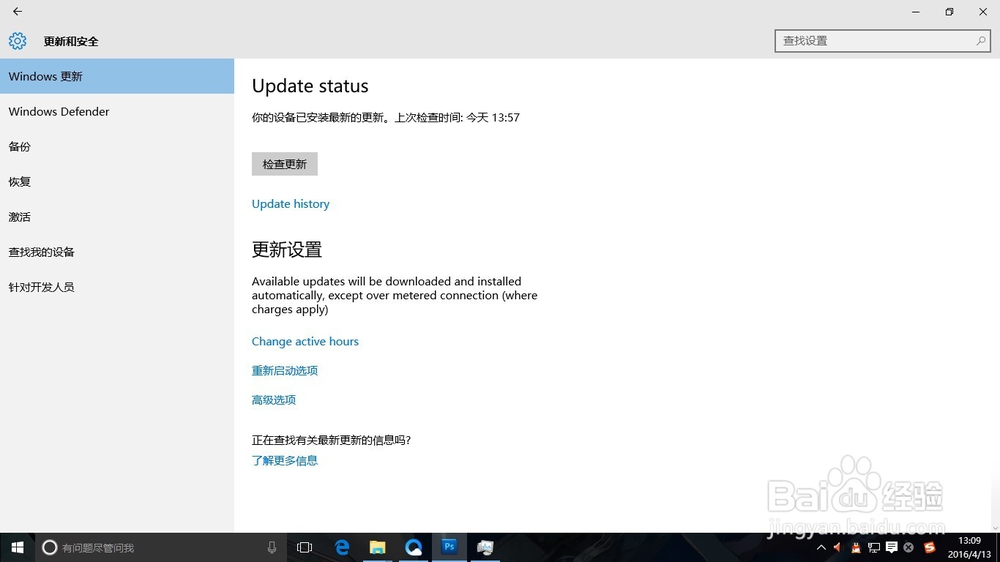Viewport: 1000px width, 562px height.
Task: Open the blue Q browser taskbar icon
Action: point(413,547)
